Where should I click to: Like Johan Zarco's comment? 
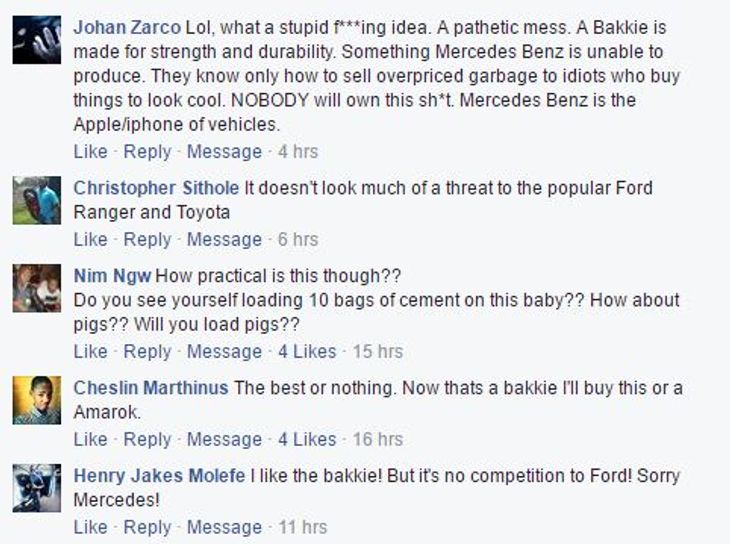[x=90, y=152]
